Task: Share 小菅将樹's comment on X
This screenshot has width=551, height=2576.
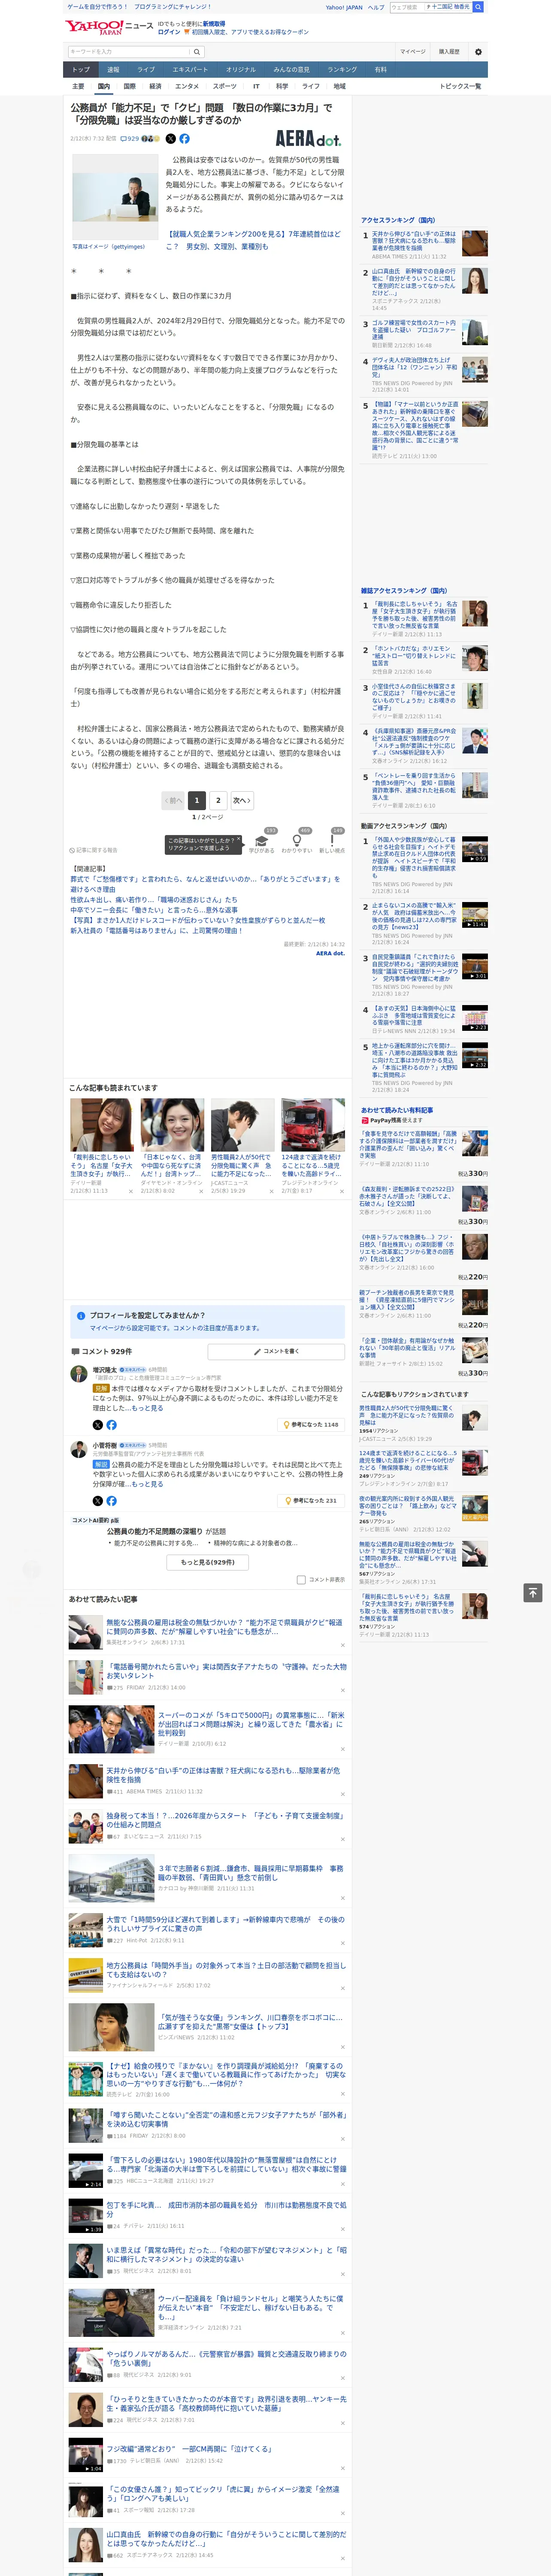Action: (97, 1501)
